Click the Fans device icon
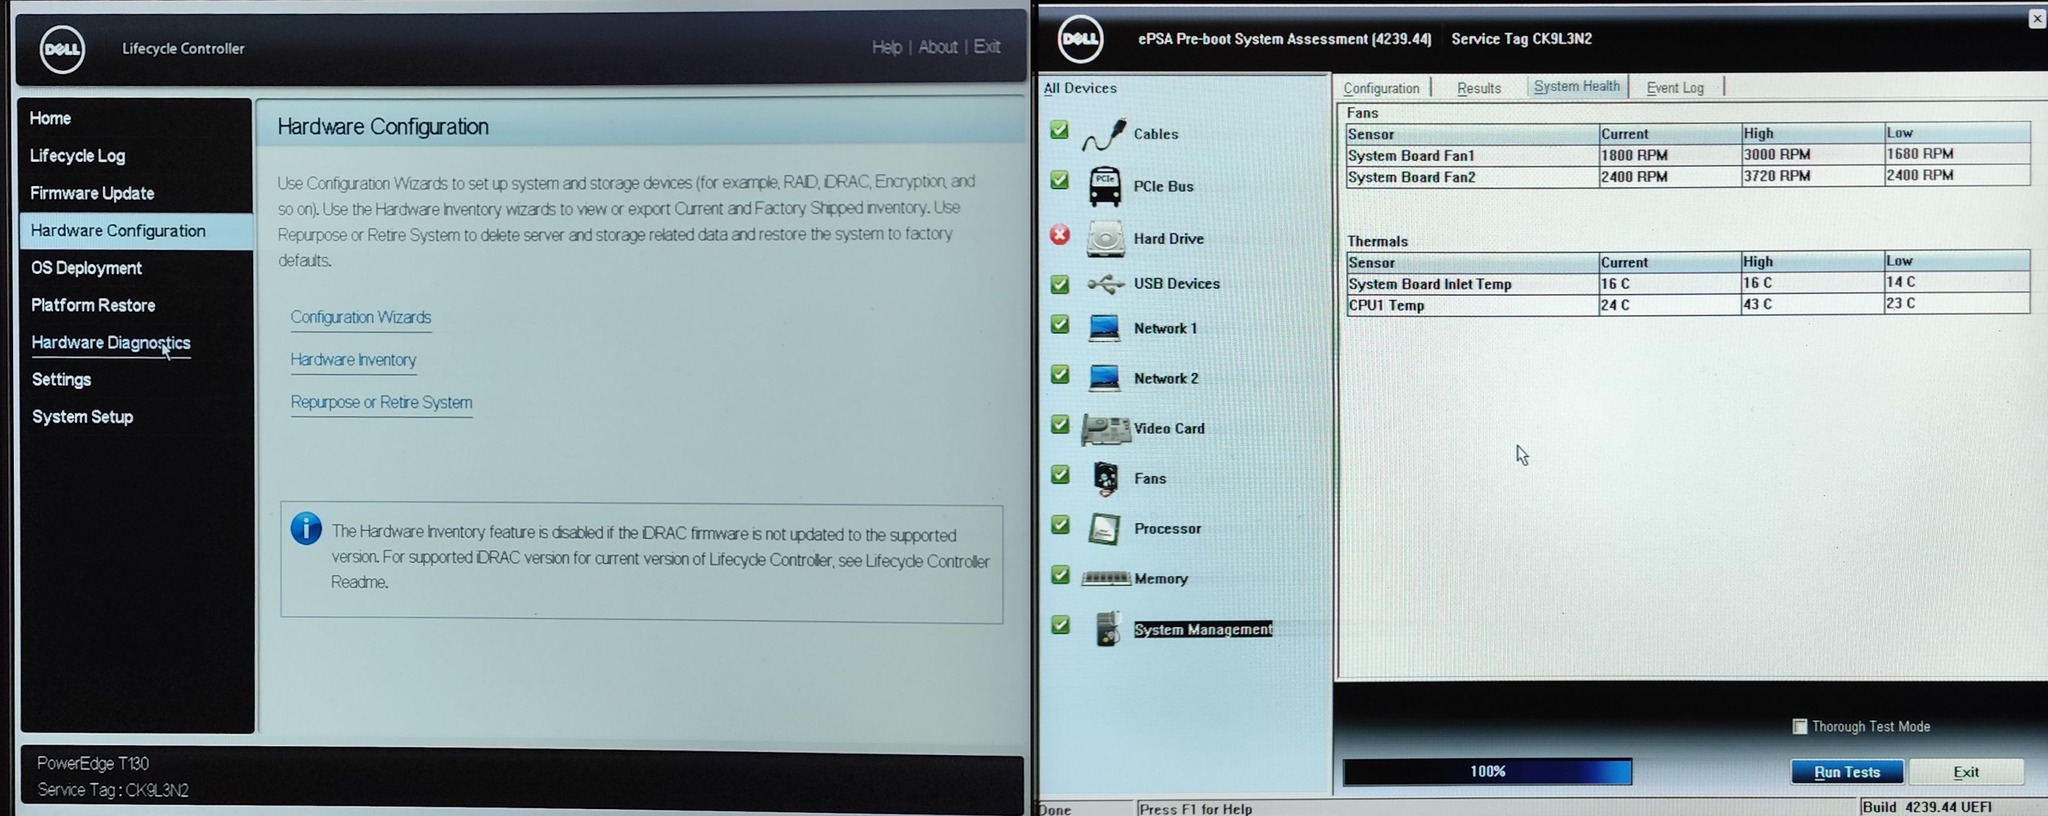The image size is (2048, 816). [x=1105, y=479]
